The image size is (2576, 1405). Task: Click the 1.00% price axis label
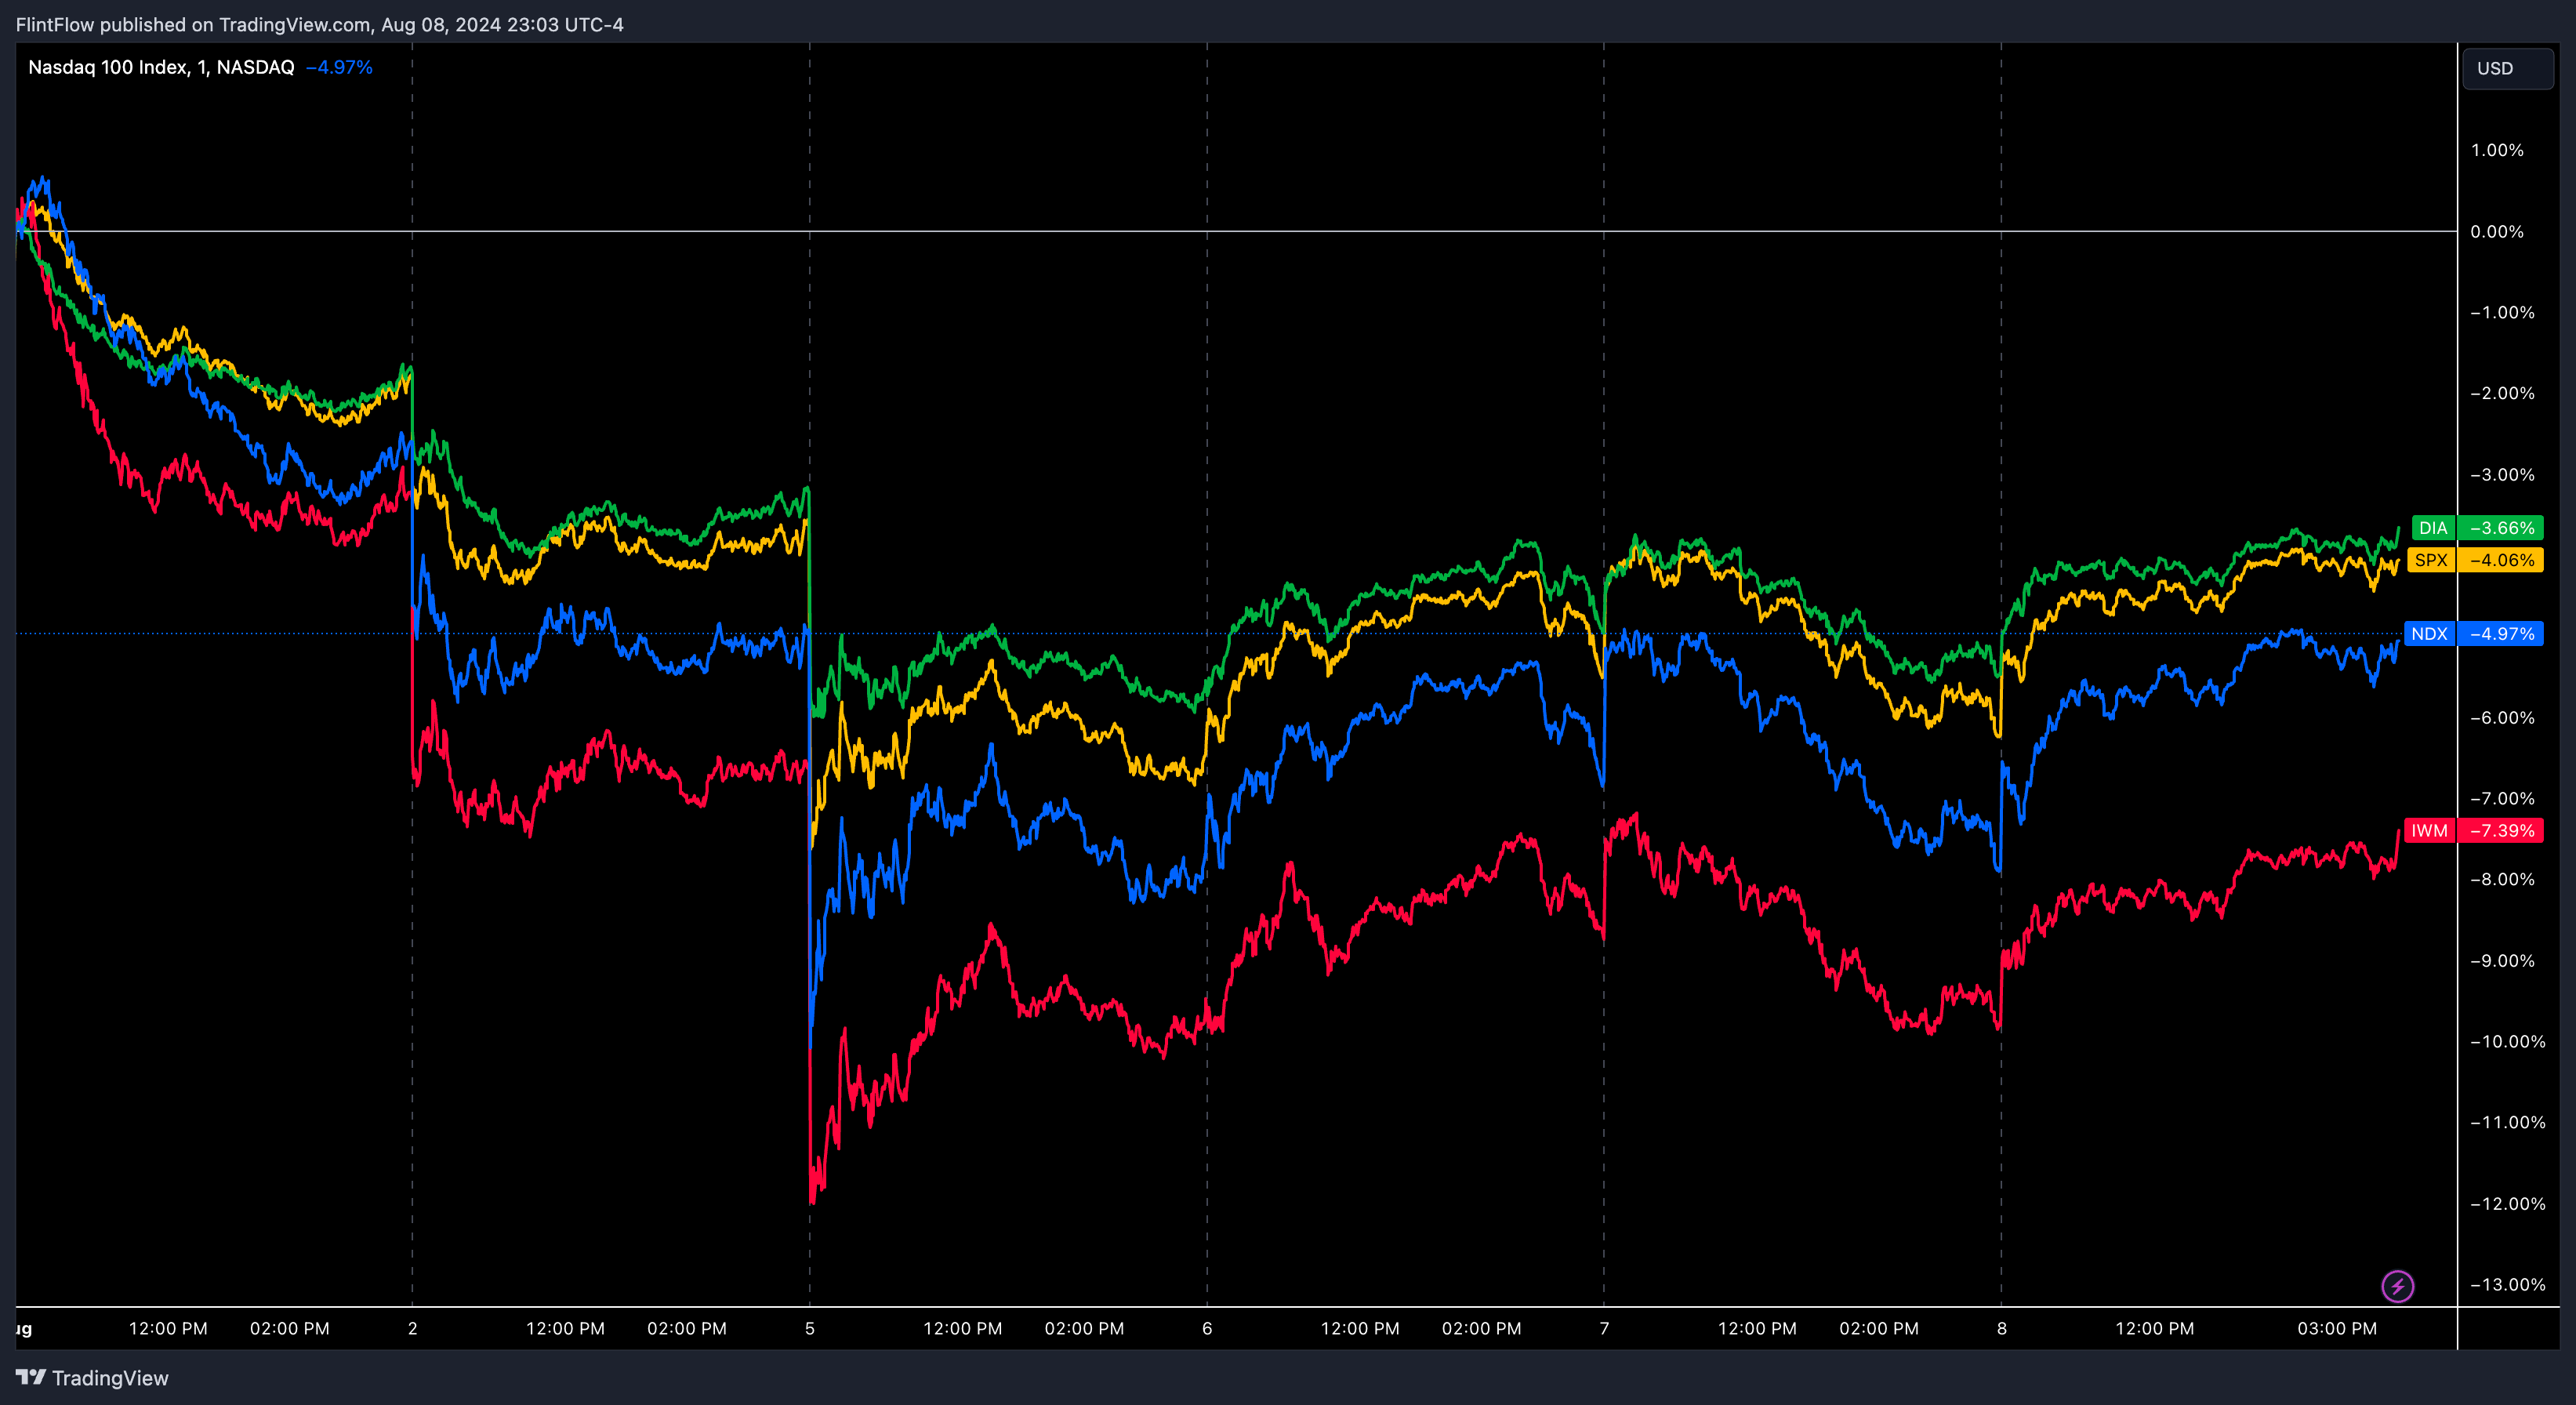coord(2497,150)
